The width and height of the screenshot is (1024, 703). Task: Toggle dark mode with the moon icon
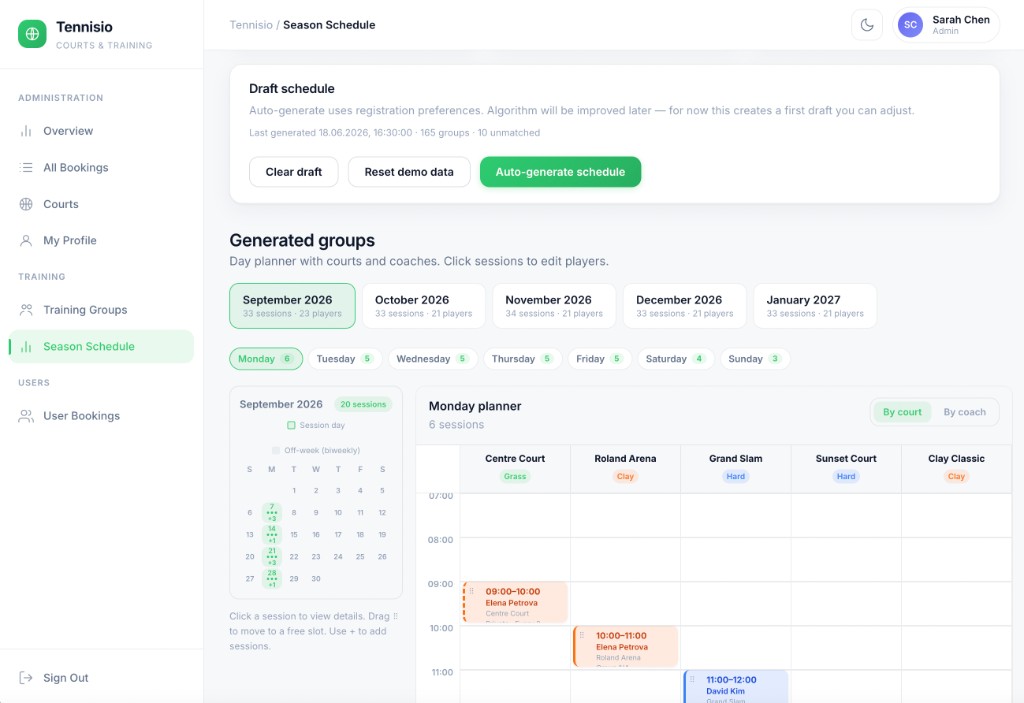coord(867,25)
